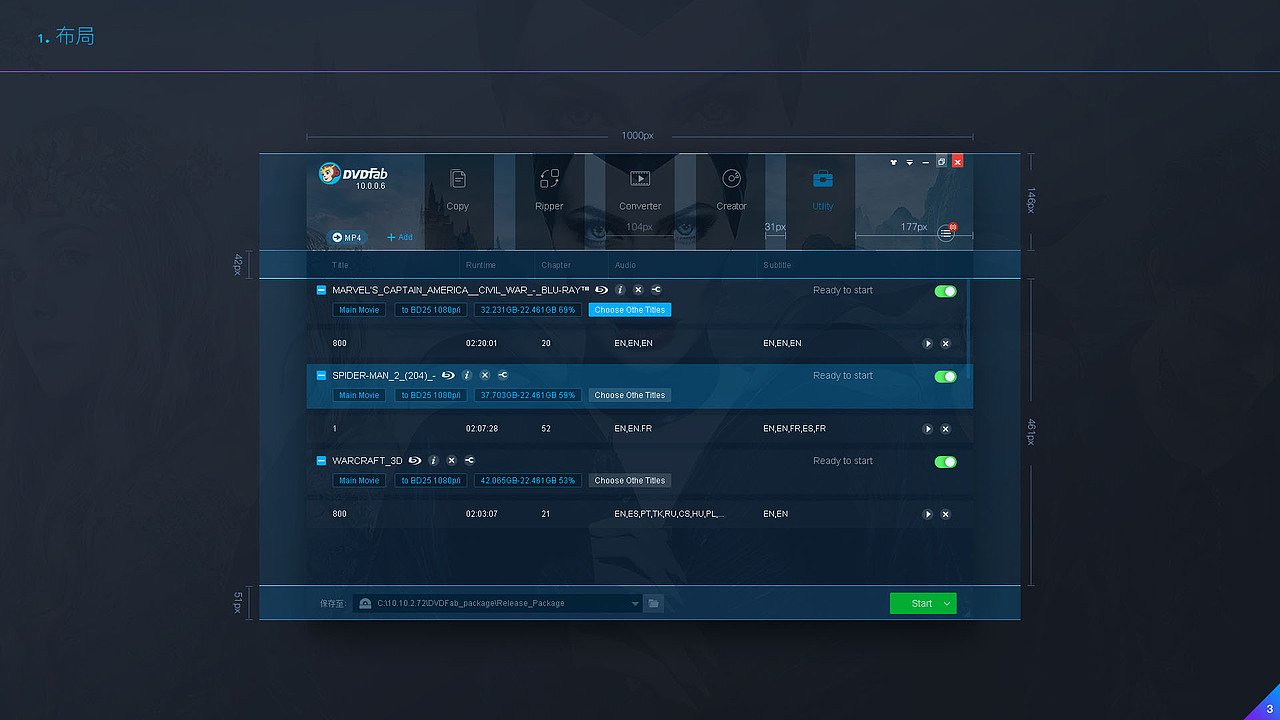Turn off the WARCRAFT_3D task toggle
Viewport: 1280px width, 720px height.
[946, 462]
